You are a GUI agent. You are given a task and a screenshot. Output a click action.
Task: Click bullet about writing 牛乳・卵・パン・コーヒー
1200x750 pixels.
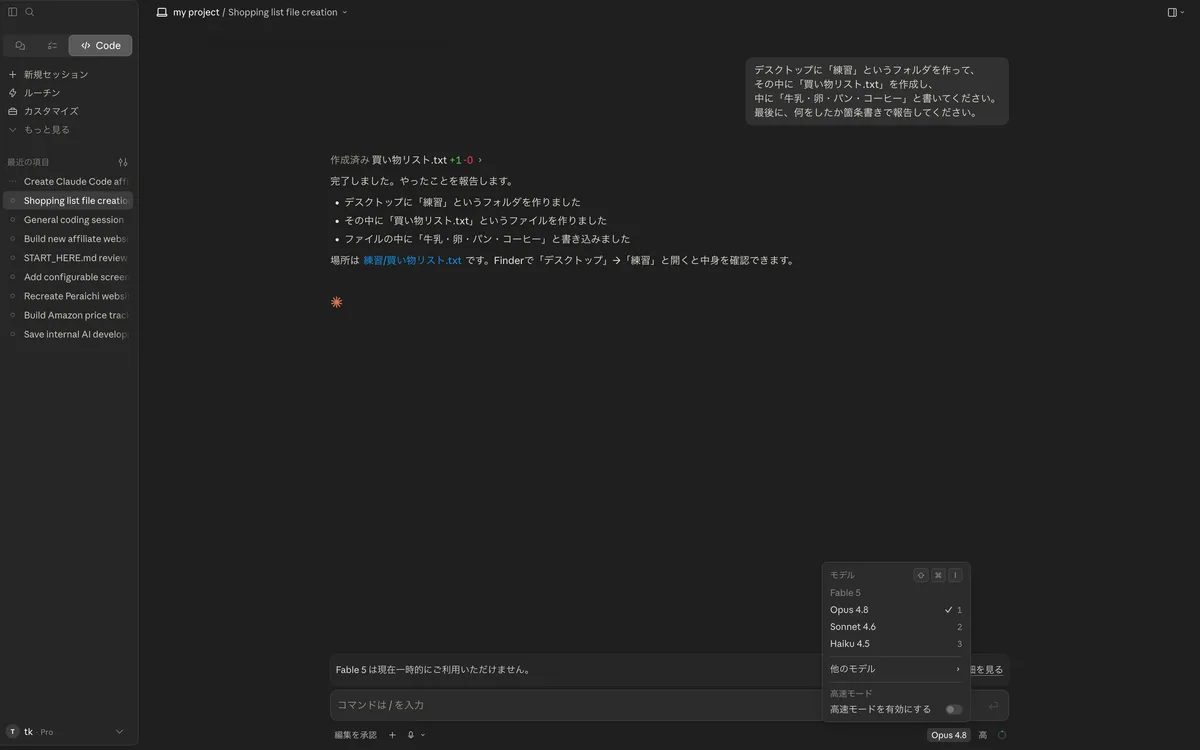[x=487, y=239]
